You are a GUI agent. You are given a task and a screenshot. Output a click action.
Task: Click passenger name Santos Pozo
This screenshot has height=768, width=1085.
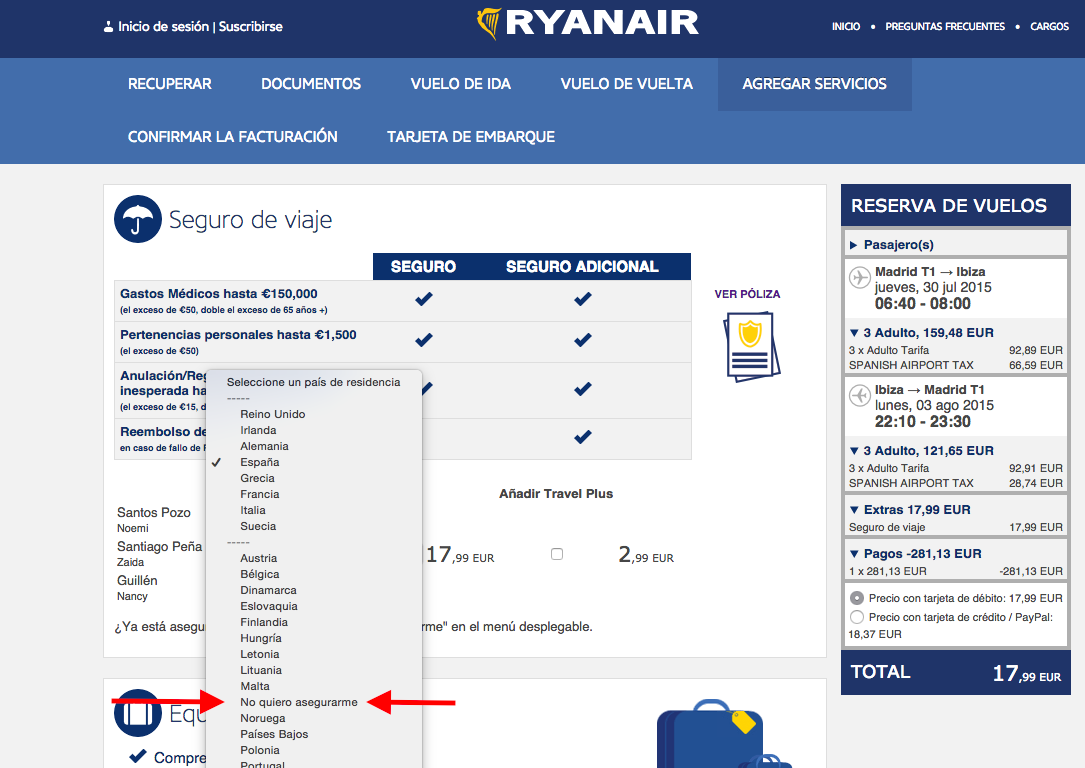click(x=154, y=513)
